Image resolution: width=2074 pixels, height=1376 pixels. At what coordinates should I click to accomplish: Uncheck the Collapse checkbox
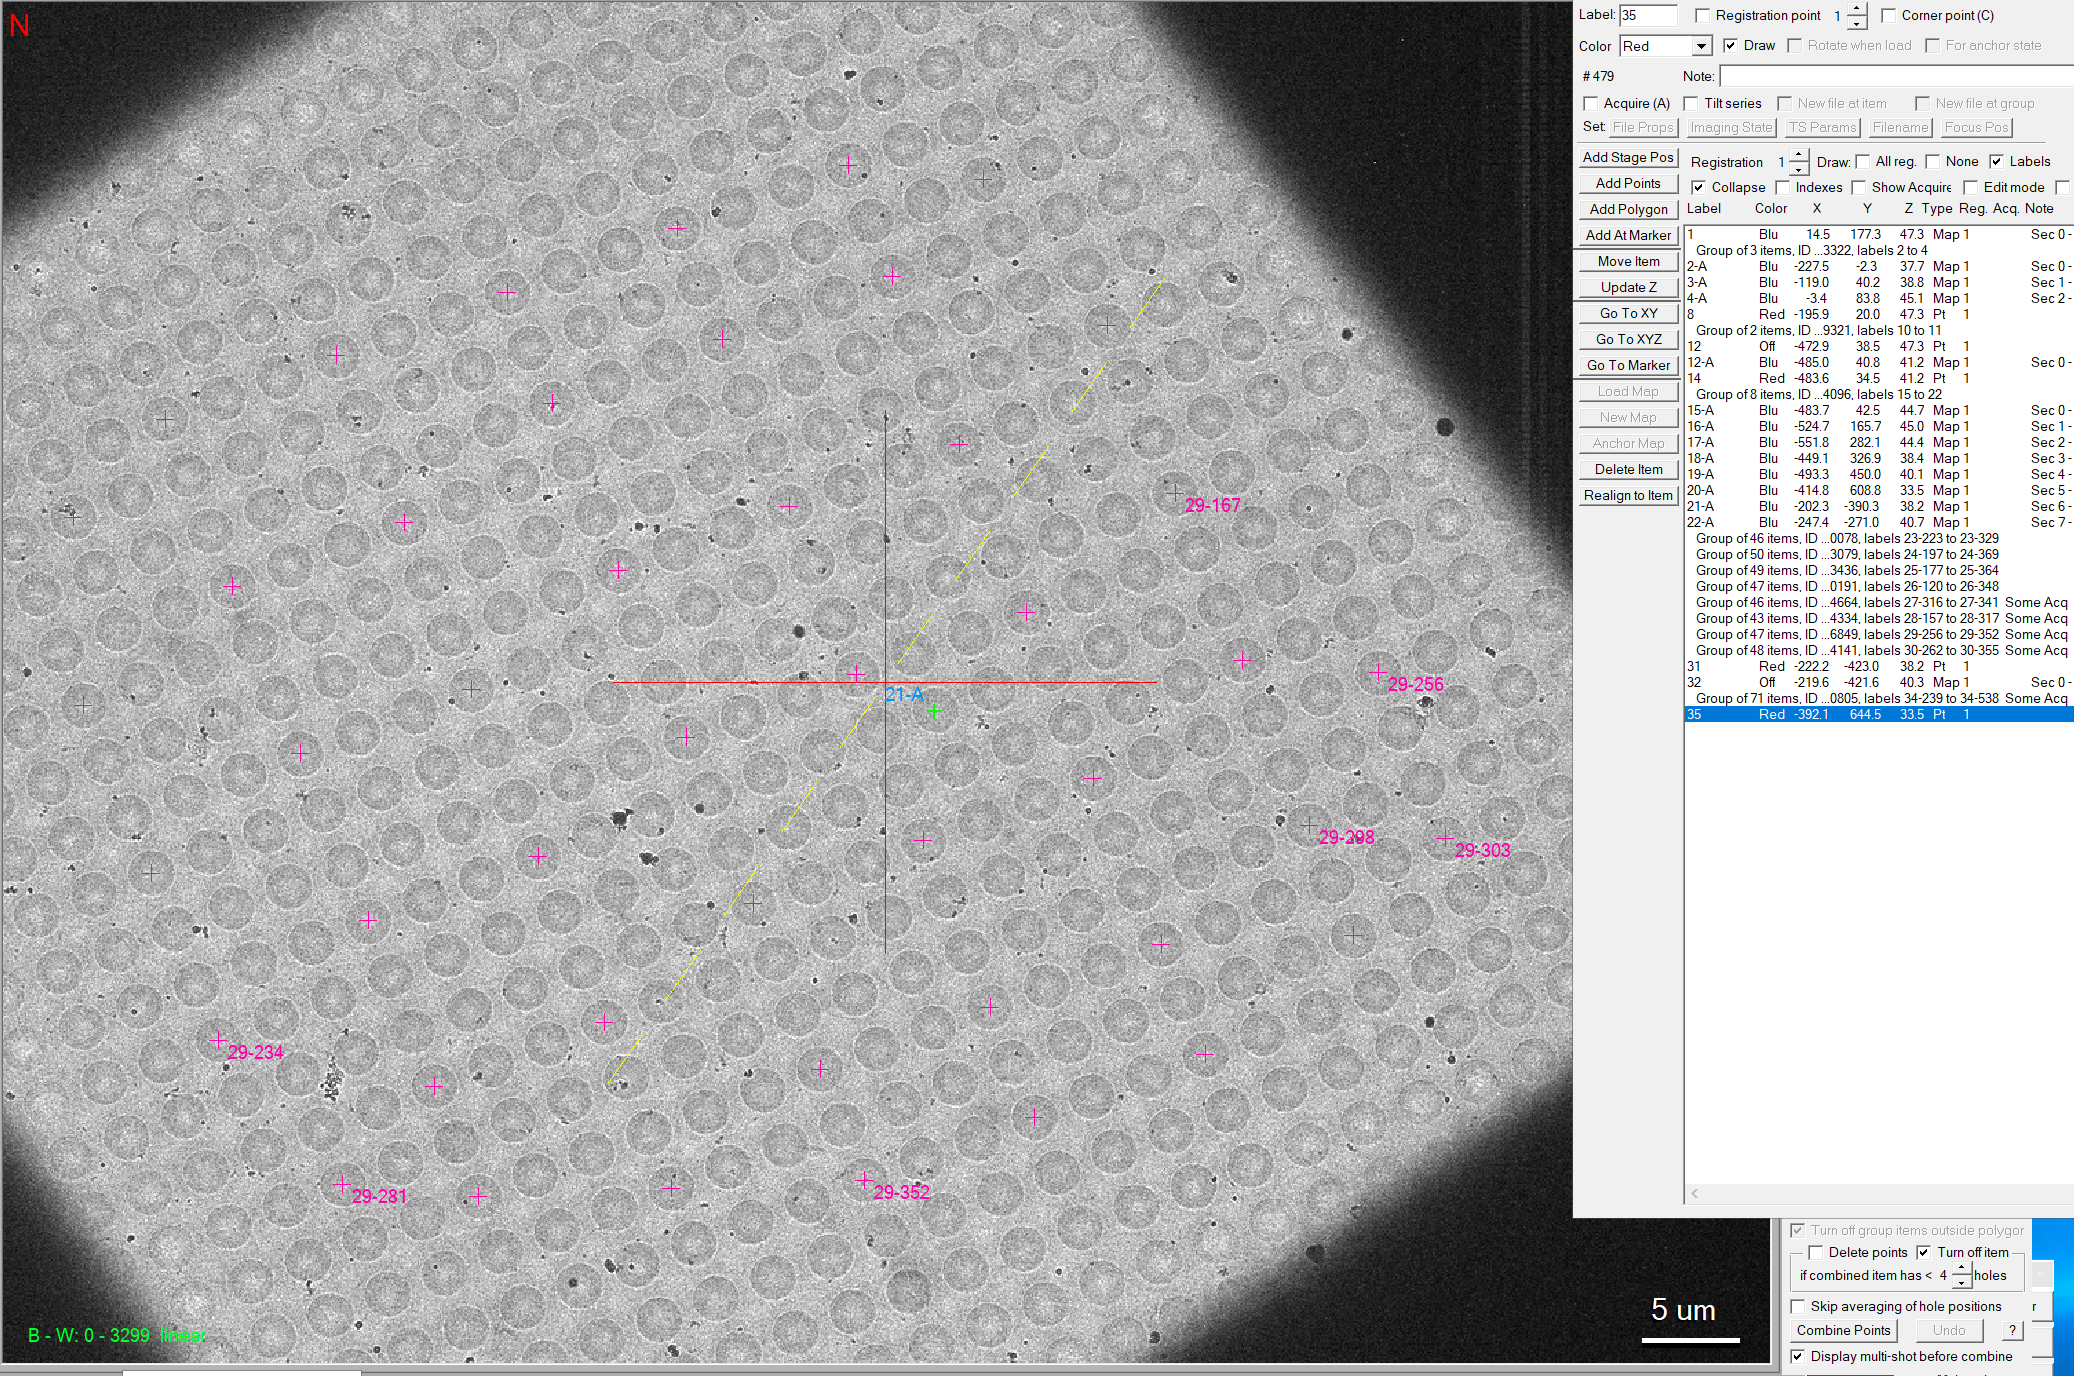coord(1698,187)
